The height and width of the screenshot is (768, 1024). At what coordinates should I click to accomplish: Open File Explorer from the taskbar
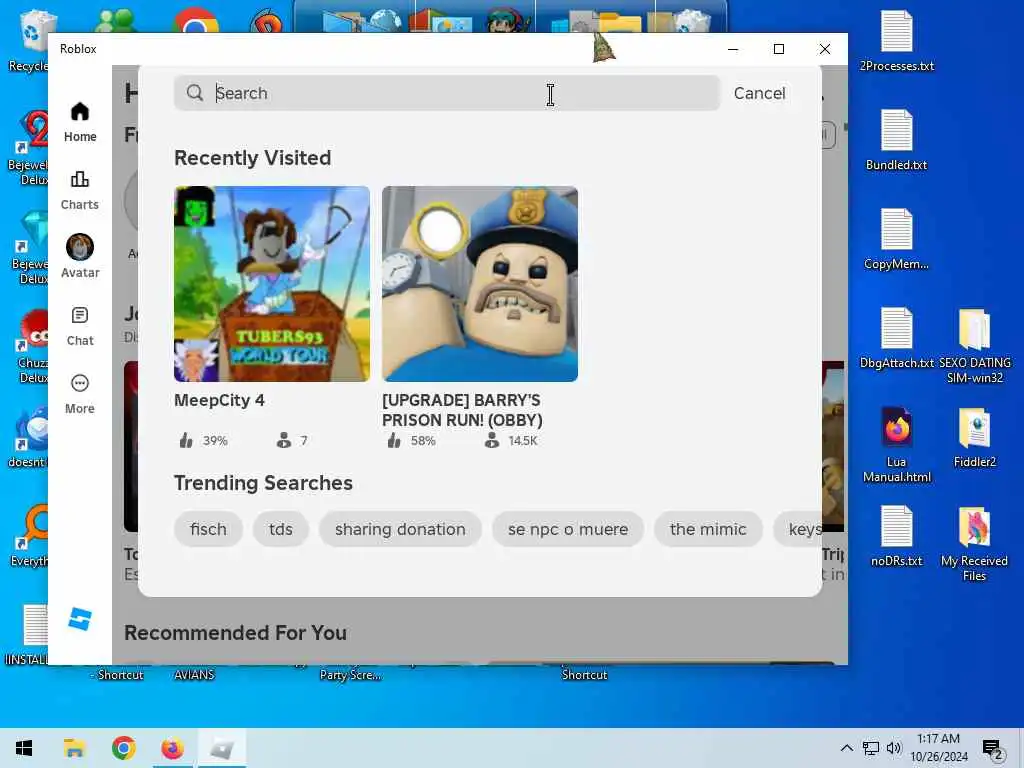coord(74,748)
